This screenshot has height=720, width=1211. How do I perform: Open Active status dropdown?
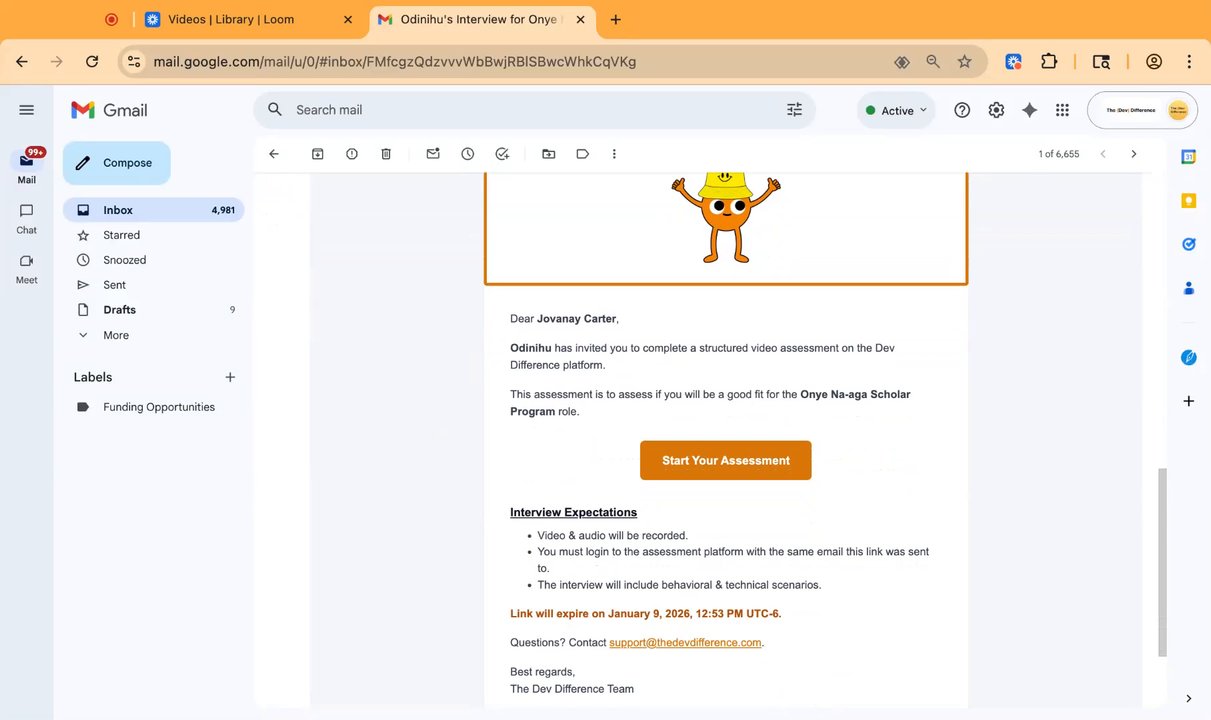tap(896, 110)
